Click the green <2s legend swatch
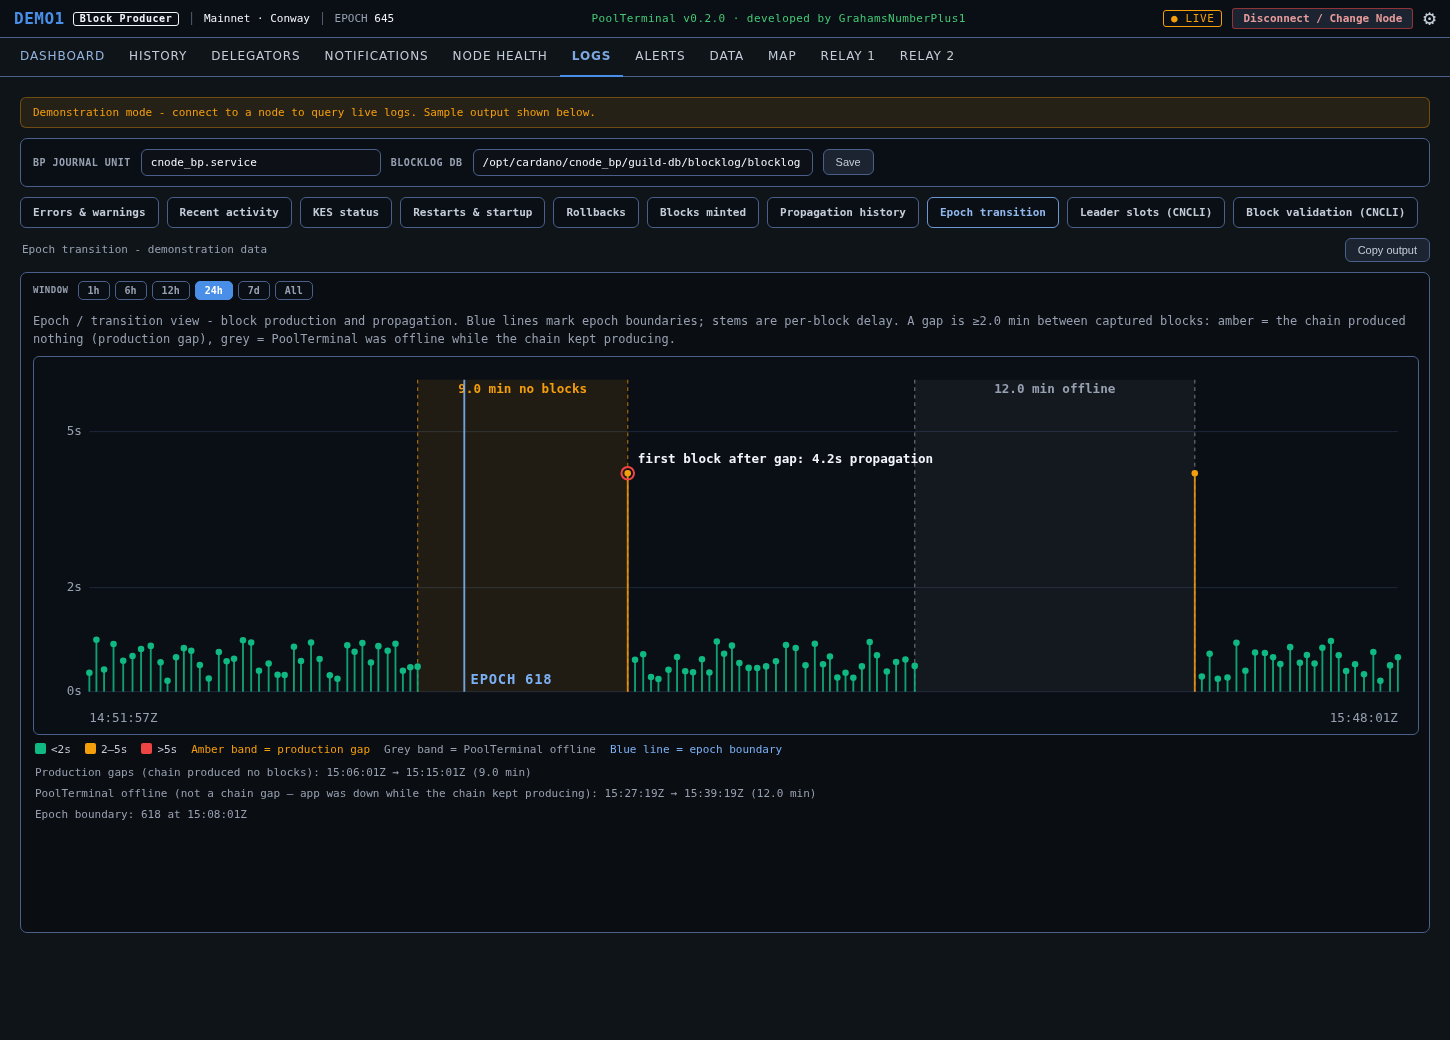Screen dimensions: 1450x1040 point(40,749)
